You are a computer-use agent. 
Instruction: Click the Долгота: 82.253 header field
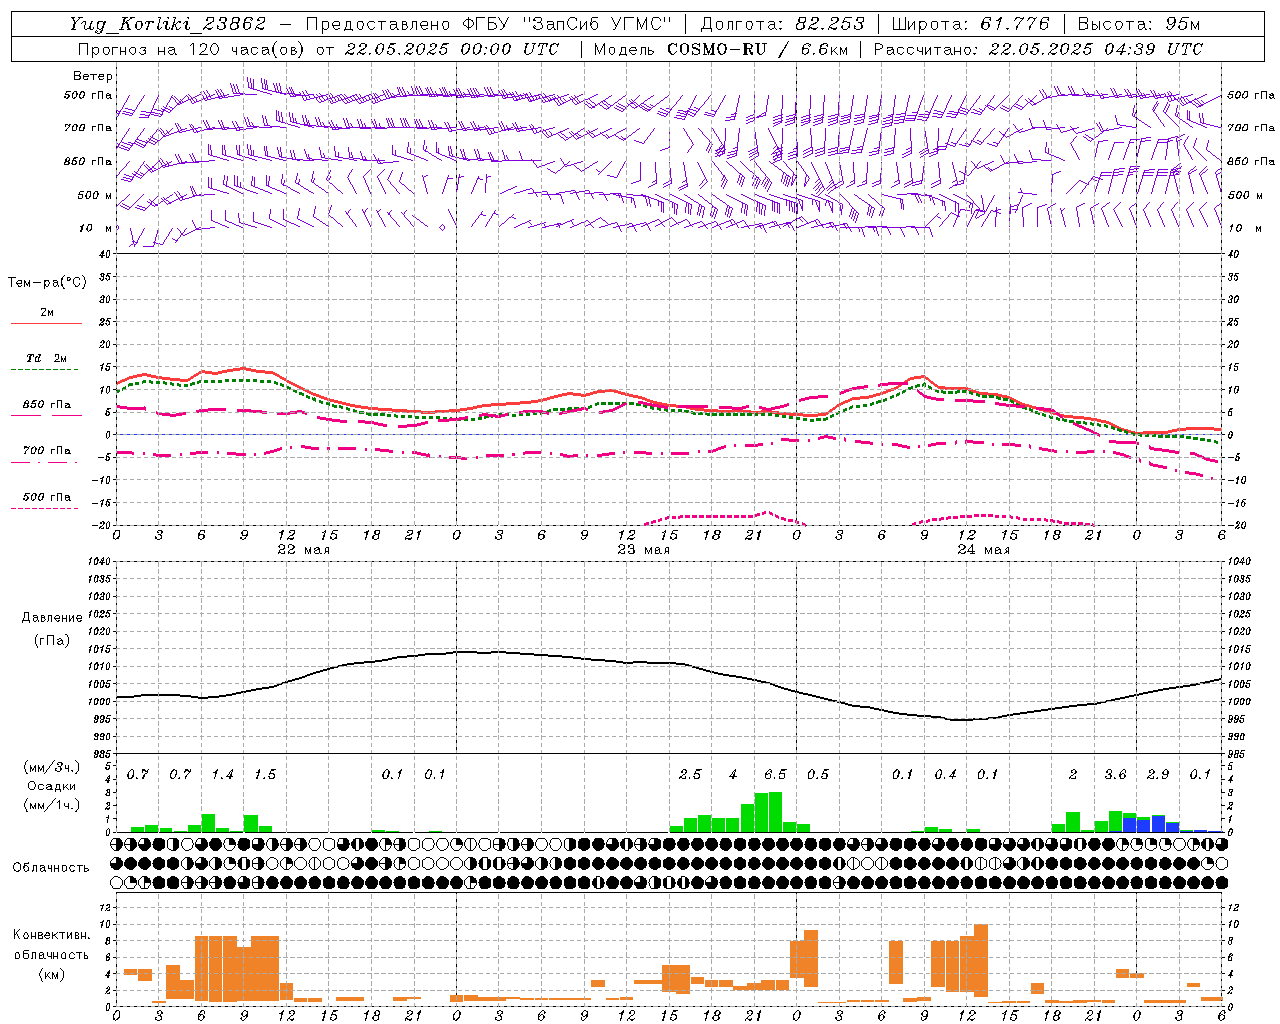click(783, 24)
